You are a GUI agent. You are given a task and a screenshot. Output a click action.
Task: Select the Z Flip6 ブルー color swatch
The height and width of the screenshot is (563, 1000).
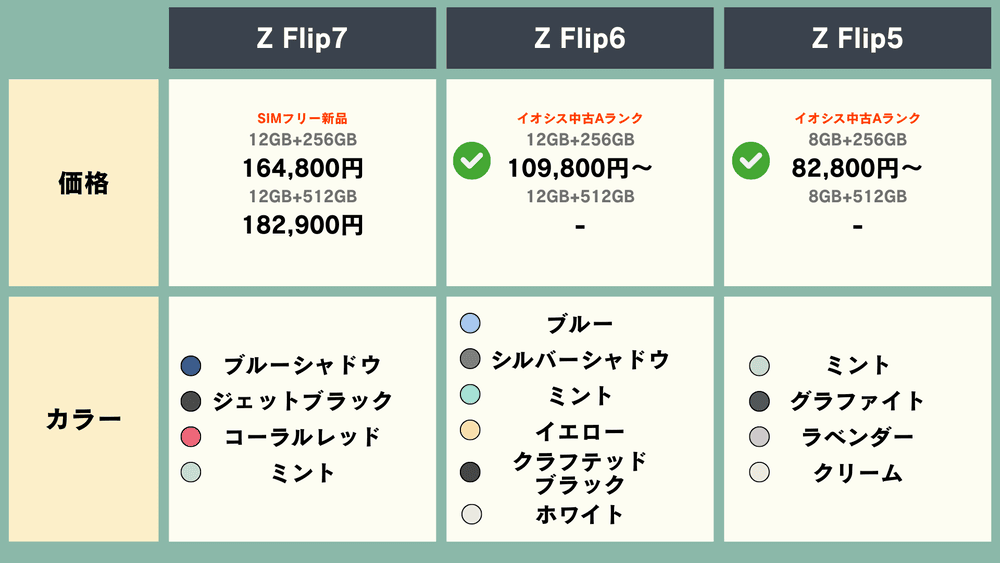tap(471, 323)
